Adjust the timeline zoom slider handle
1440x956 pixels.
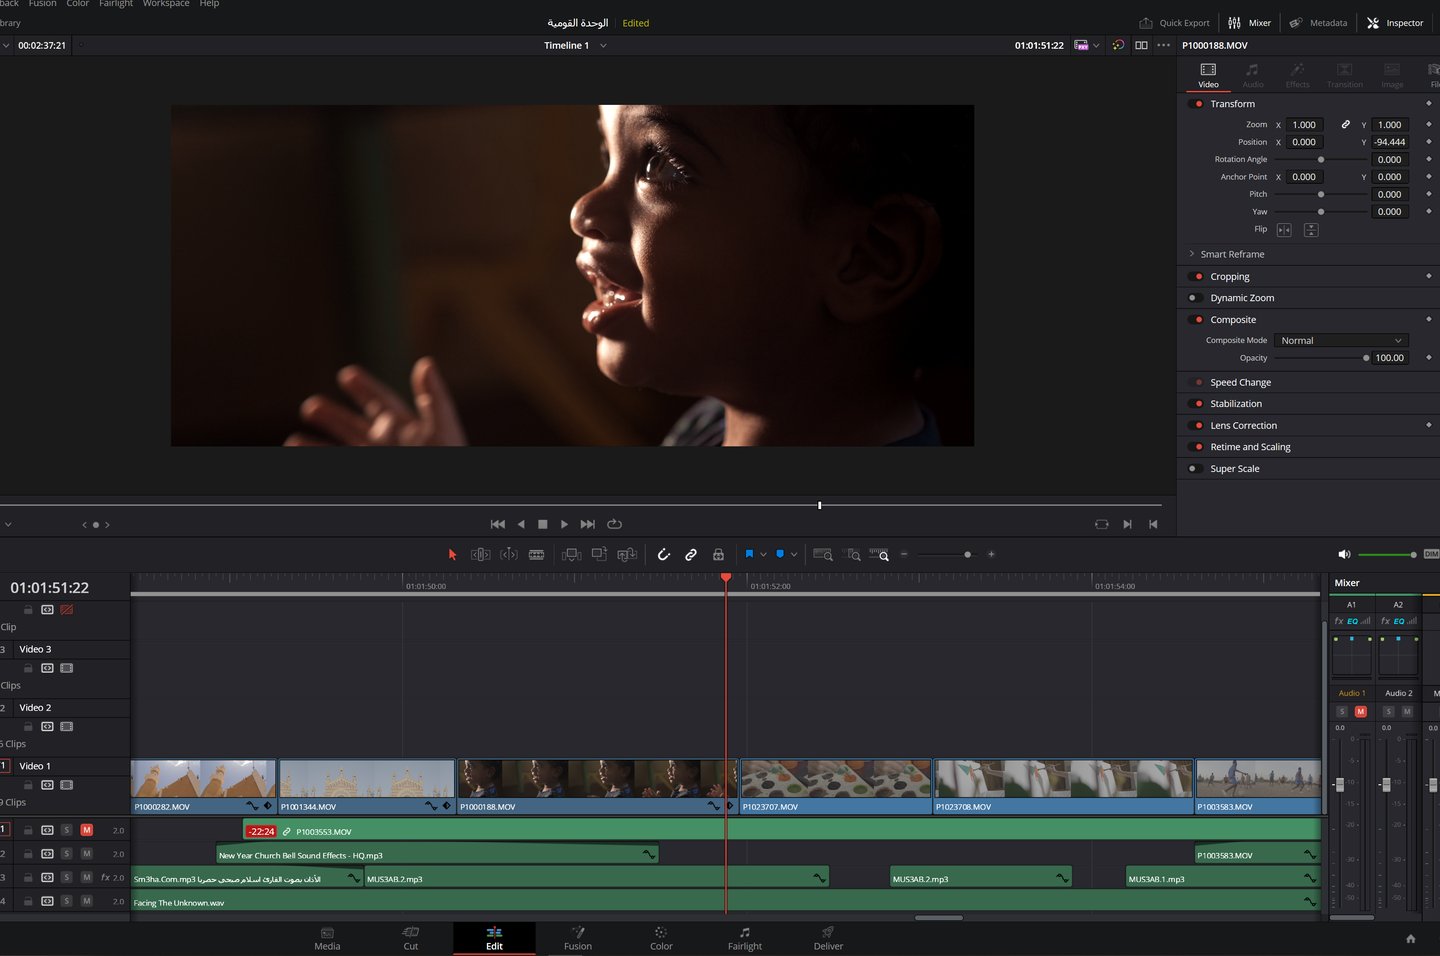point(967,554)
